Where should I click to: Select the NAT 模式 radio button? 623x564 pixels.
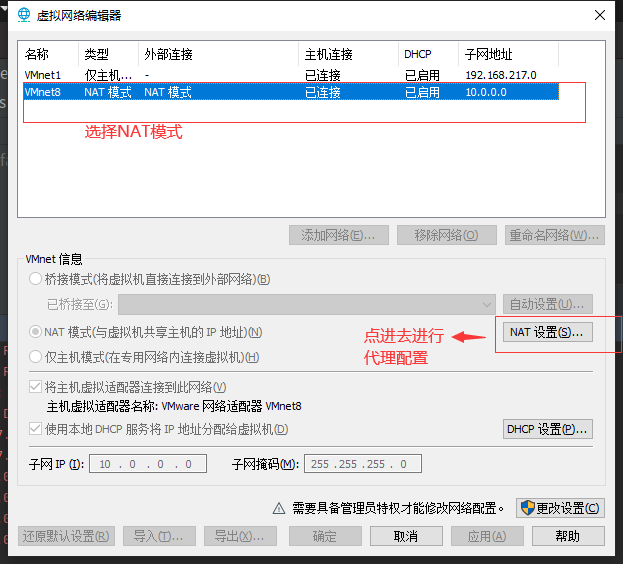coord(35,332)
